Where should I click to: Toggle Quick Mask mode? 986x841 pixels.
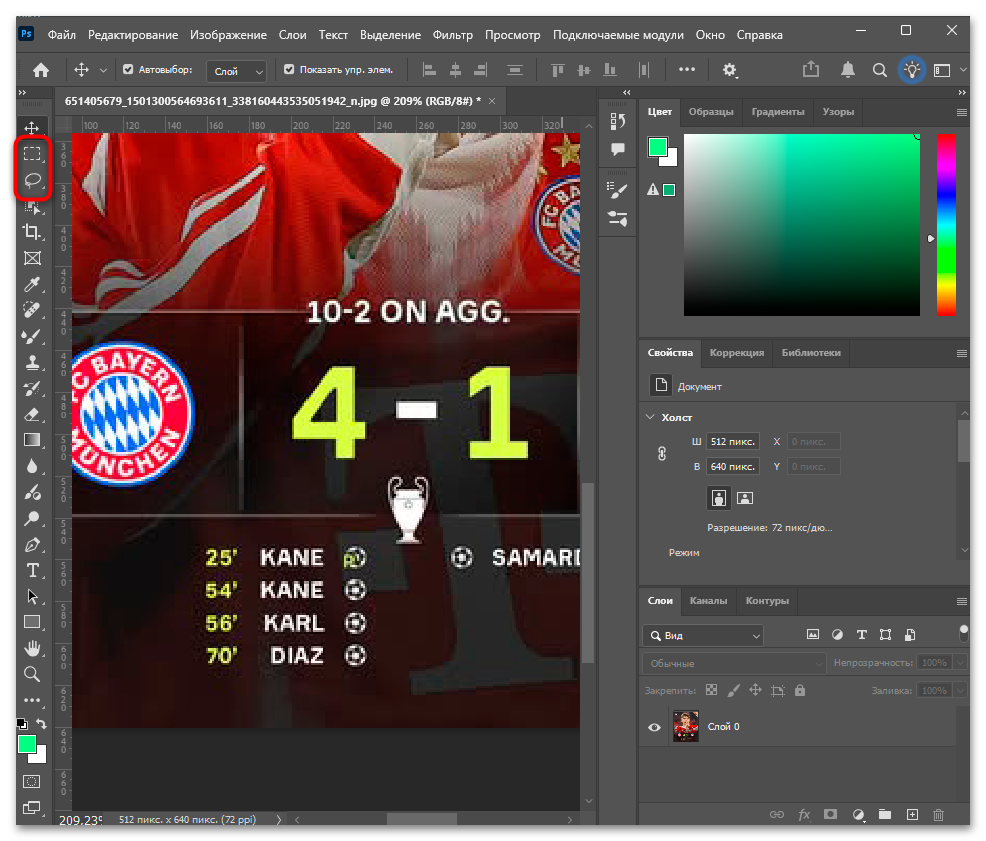point(31,782)
